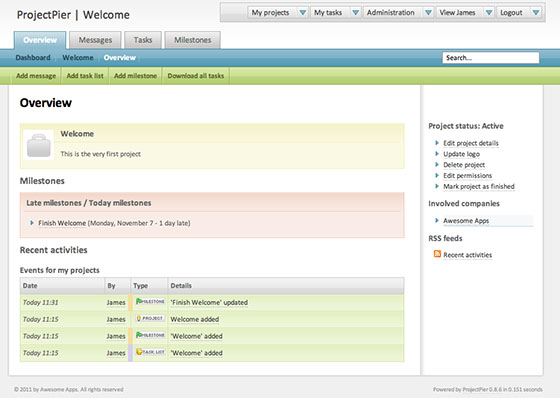Viewport: 560px width, 398px height.
Task: Click milestone flag icon in 'Finish Welcome' updated row
Action: pyautogui.click(x=139, y=301)
